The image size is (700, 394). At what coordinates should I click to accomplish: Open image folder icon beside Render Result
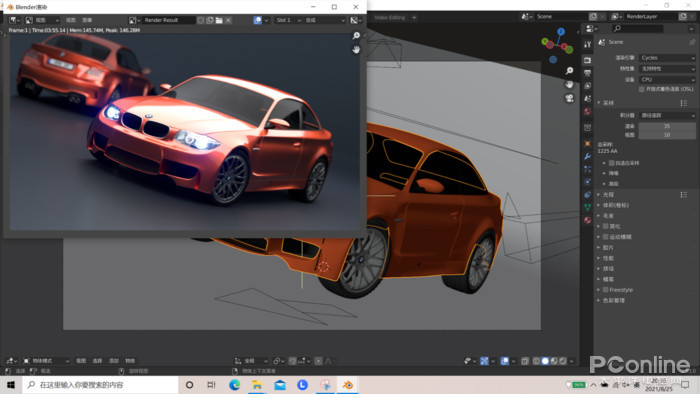click(219, 20)
